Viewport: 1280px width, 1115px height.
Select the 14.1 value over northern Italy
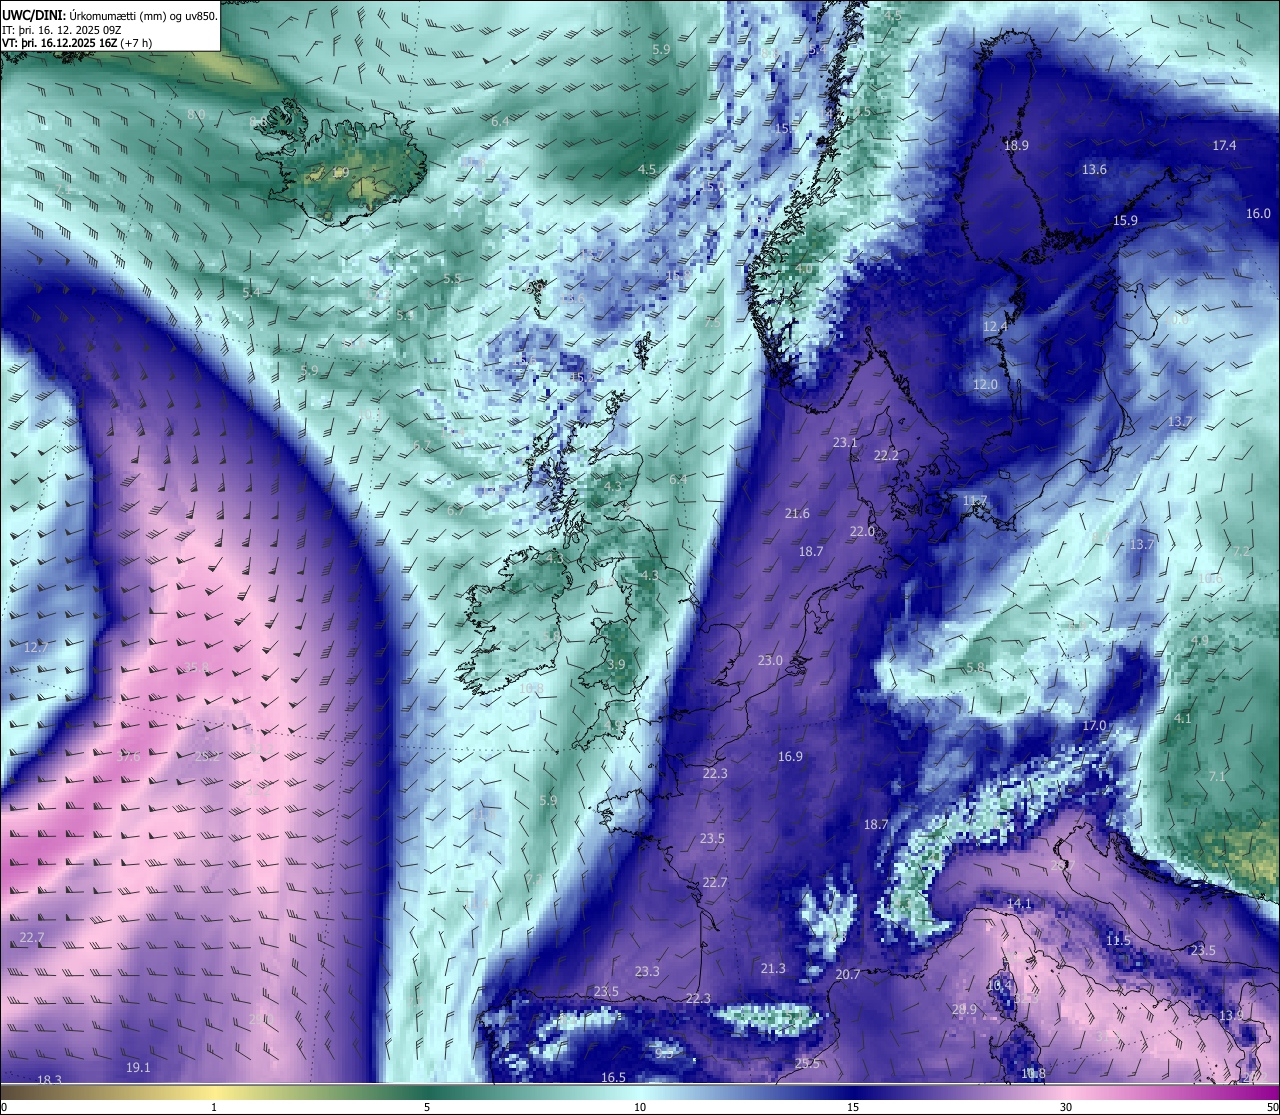click(1019, 903)
